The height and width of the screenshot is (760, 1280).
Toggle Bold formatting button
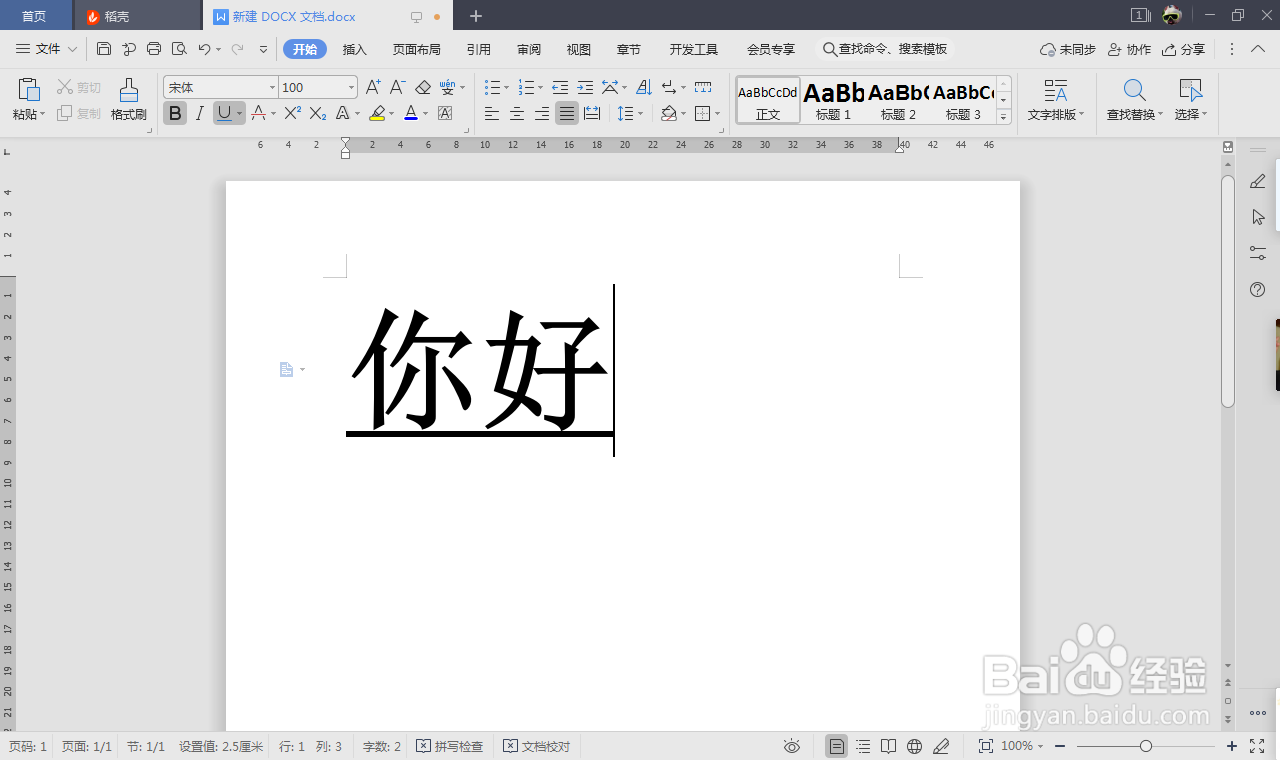175,114
